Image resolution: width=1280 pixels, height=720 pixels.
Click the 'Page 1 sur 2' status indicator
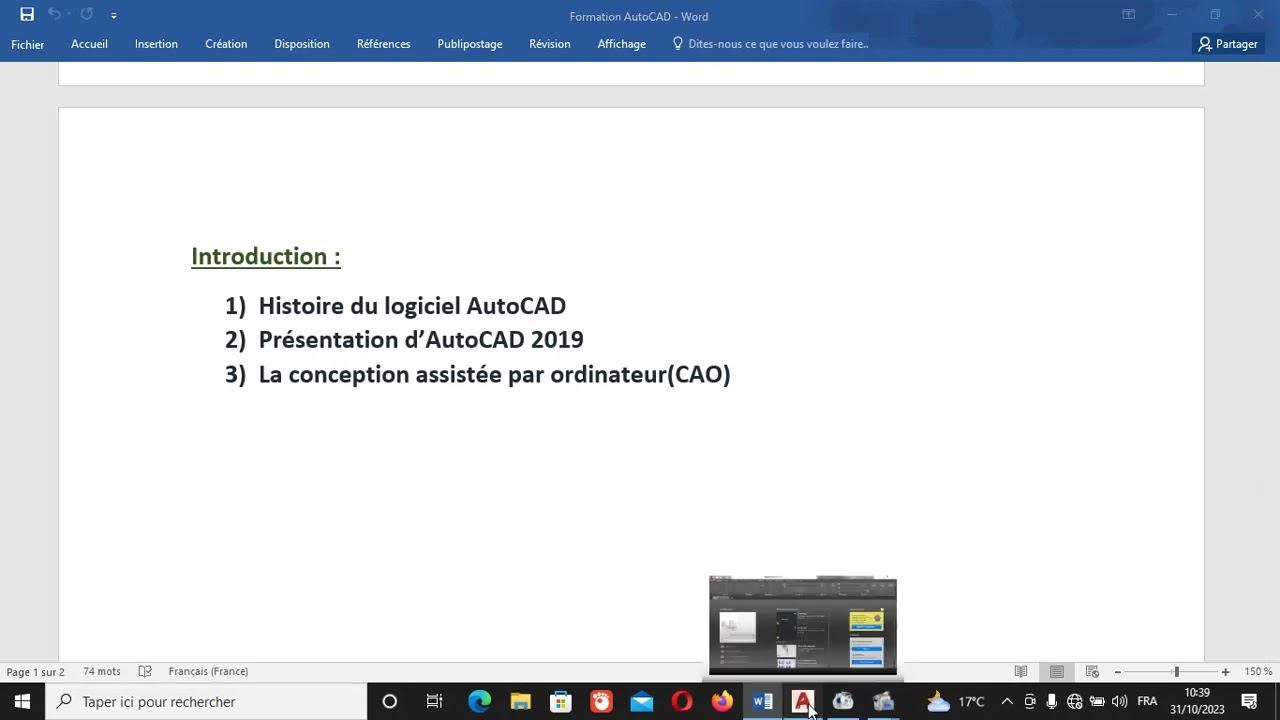36,672
